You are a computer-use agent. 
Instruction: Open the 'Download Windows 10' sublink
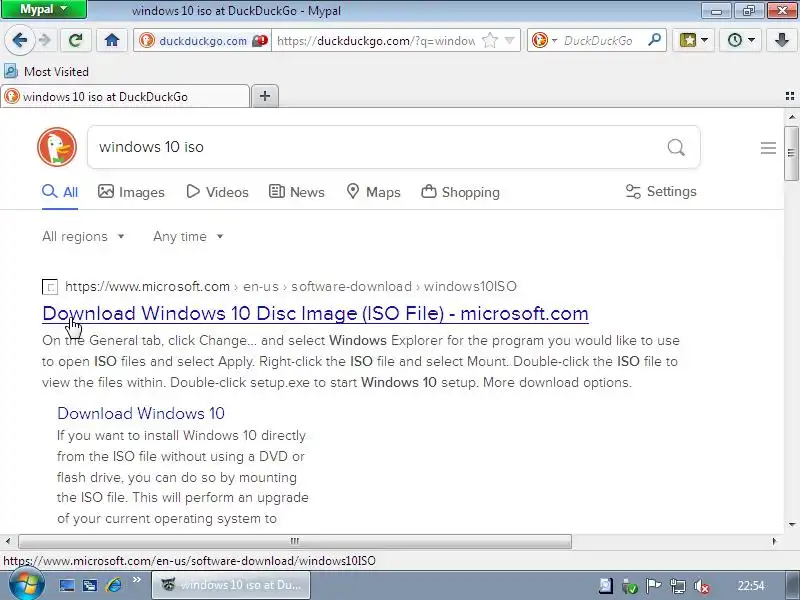pos(141,413)
